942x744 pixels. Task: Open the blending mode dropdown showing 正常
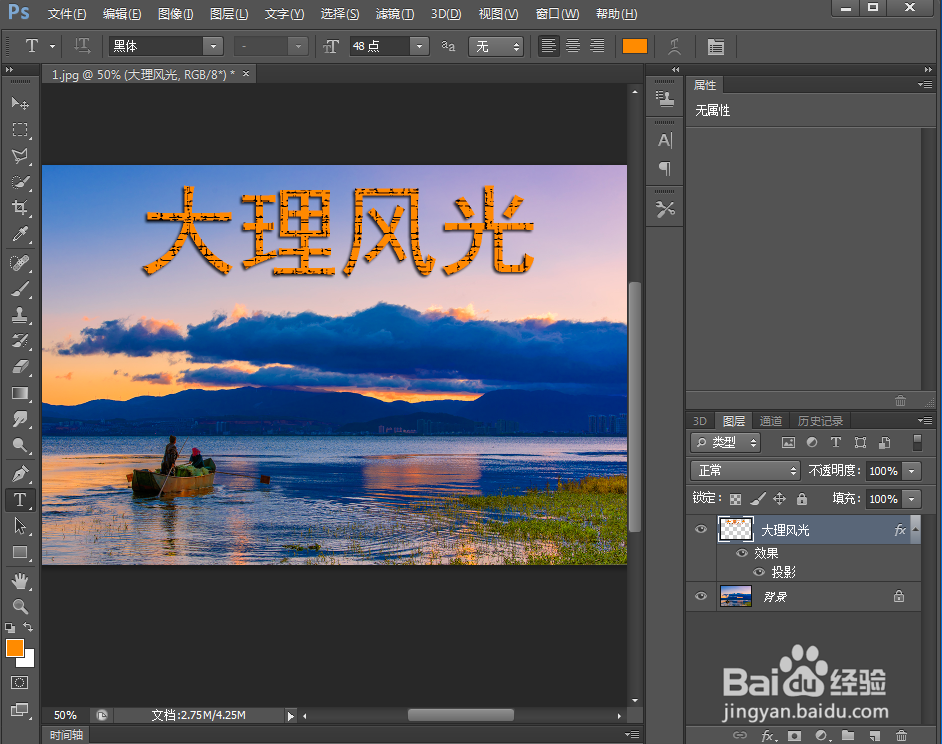(744, 470)
